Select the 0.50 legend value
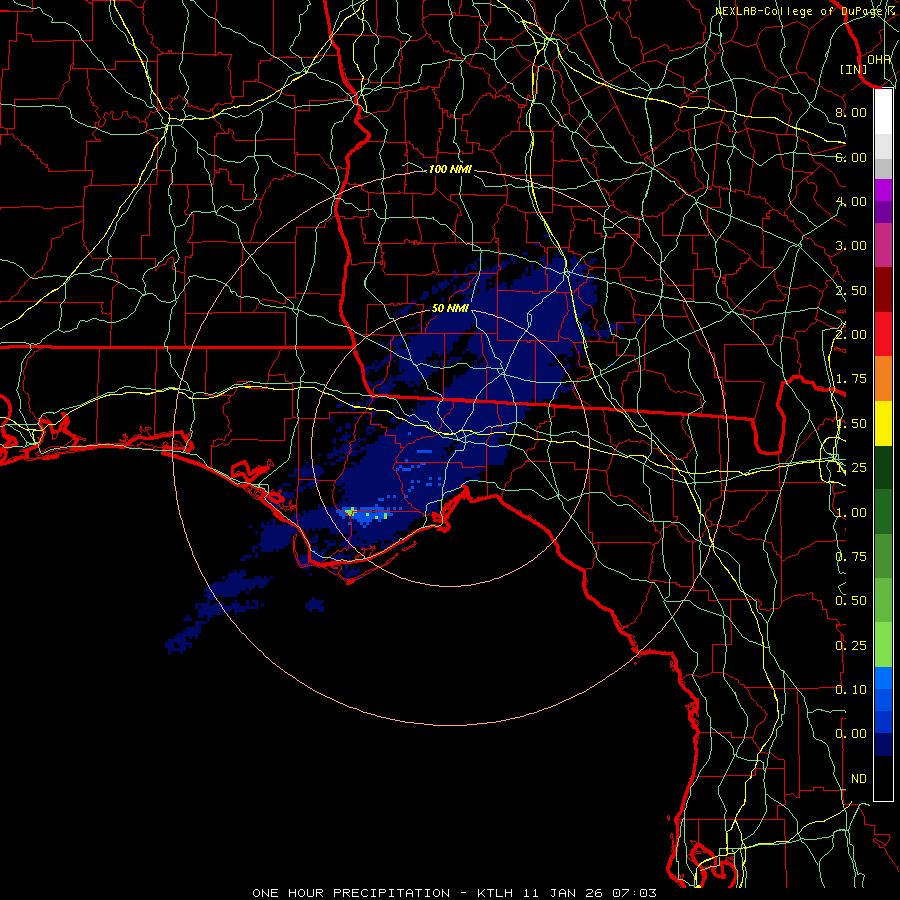900x900 pixels. pyautogui.click(x=851, y=601)
